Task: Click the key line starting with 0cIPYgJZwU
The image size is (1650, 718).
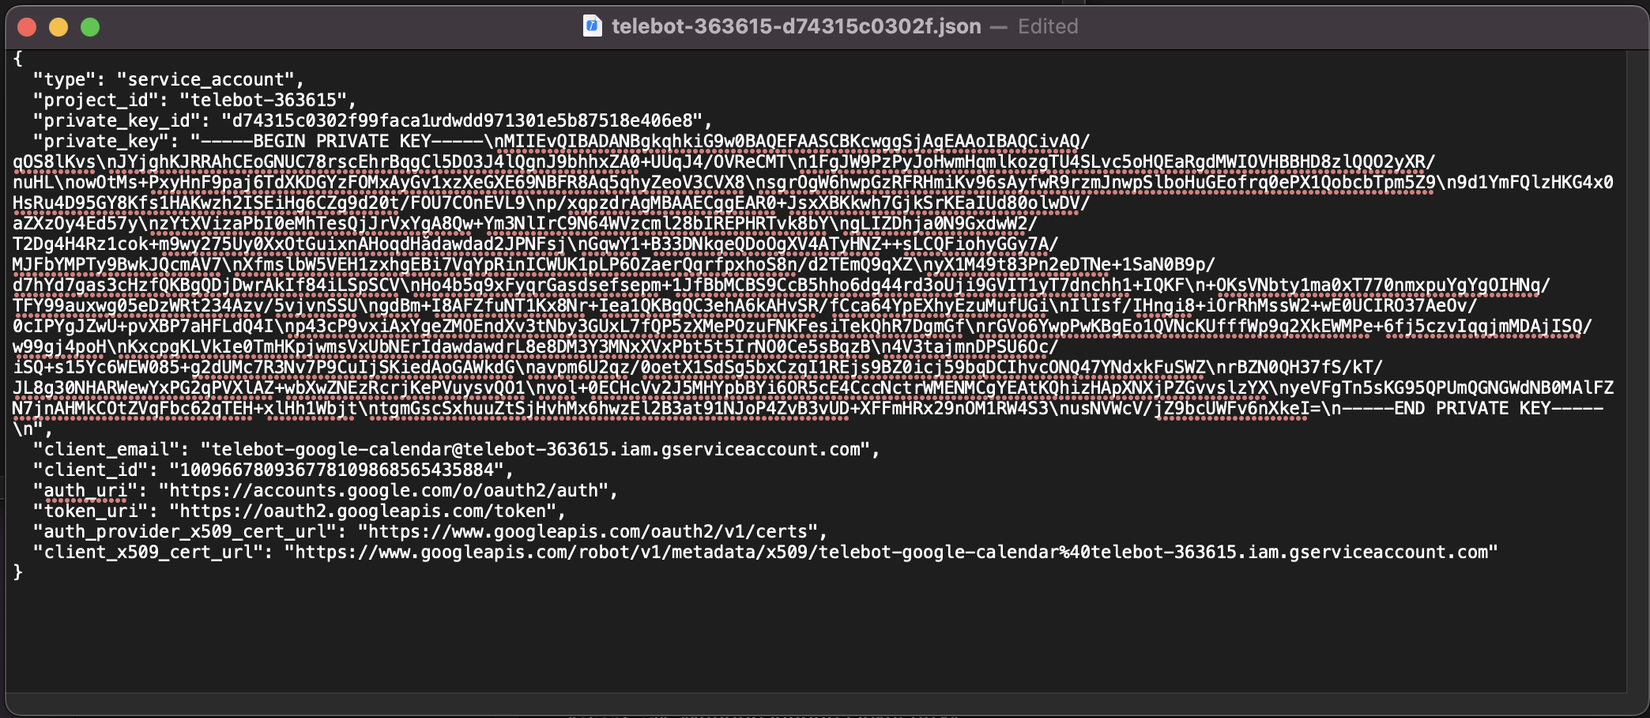Action: [x=802, y=326]
